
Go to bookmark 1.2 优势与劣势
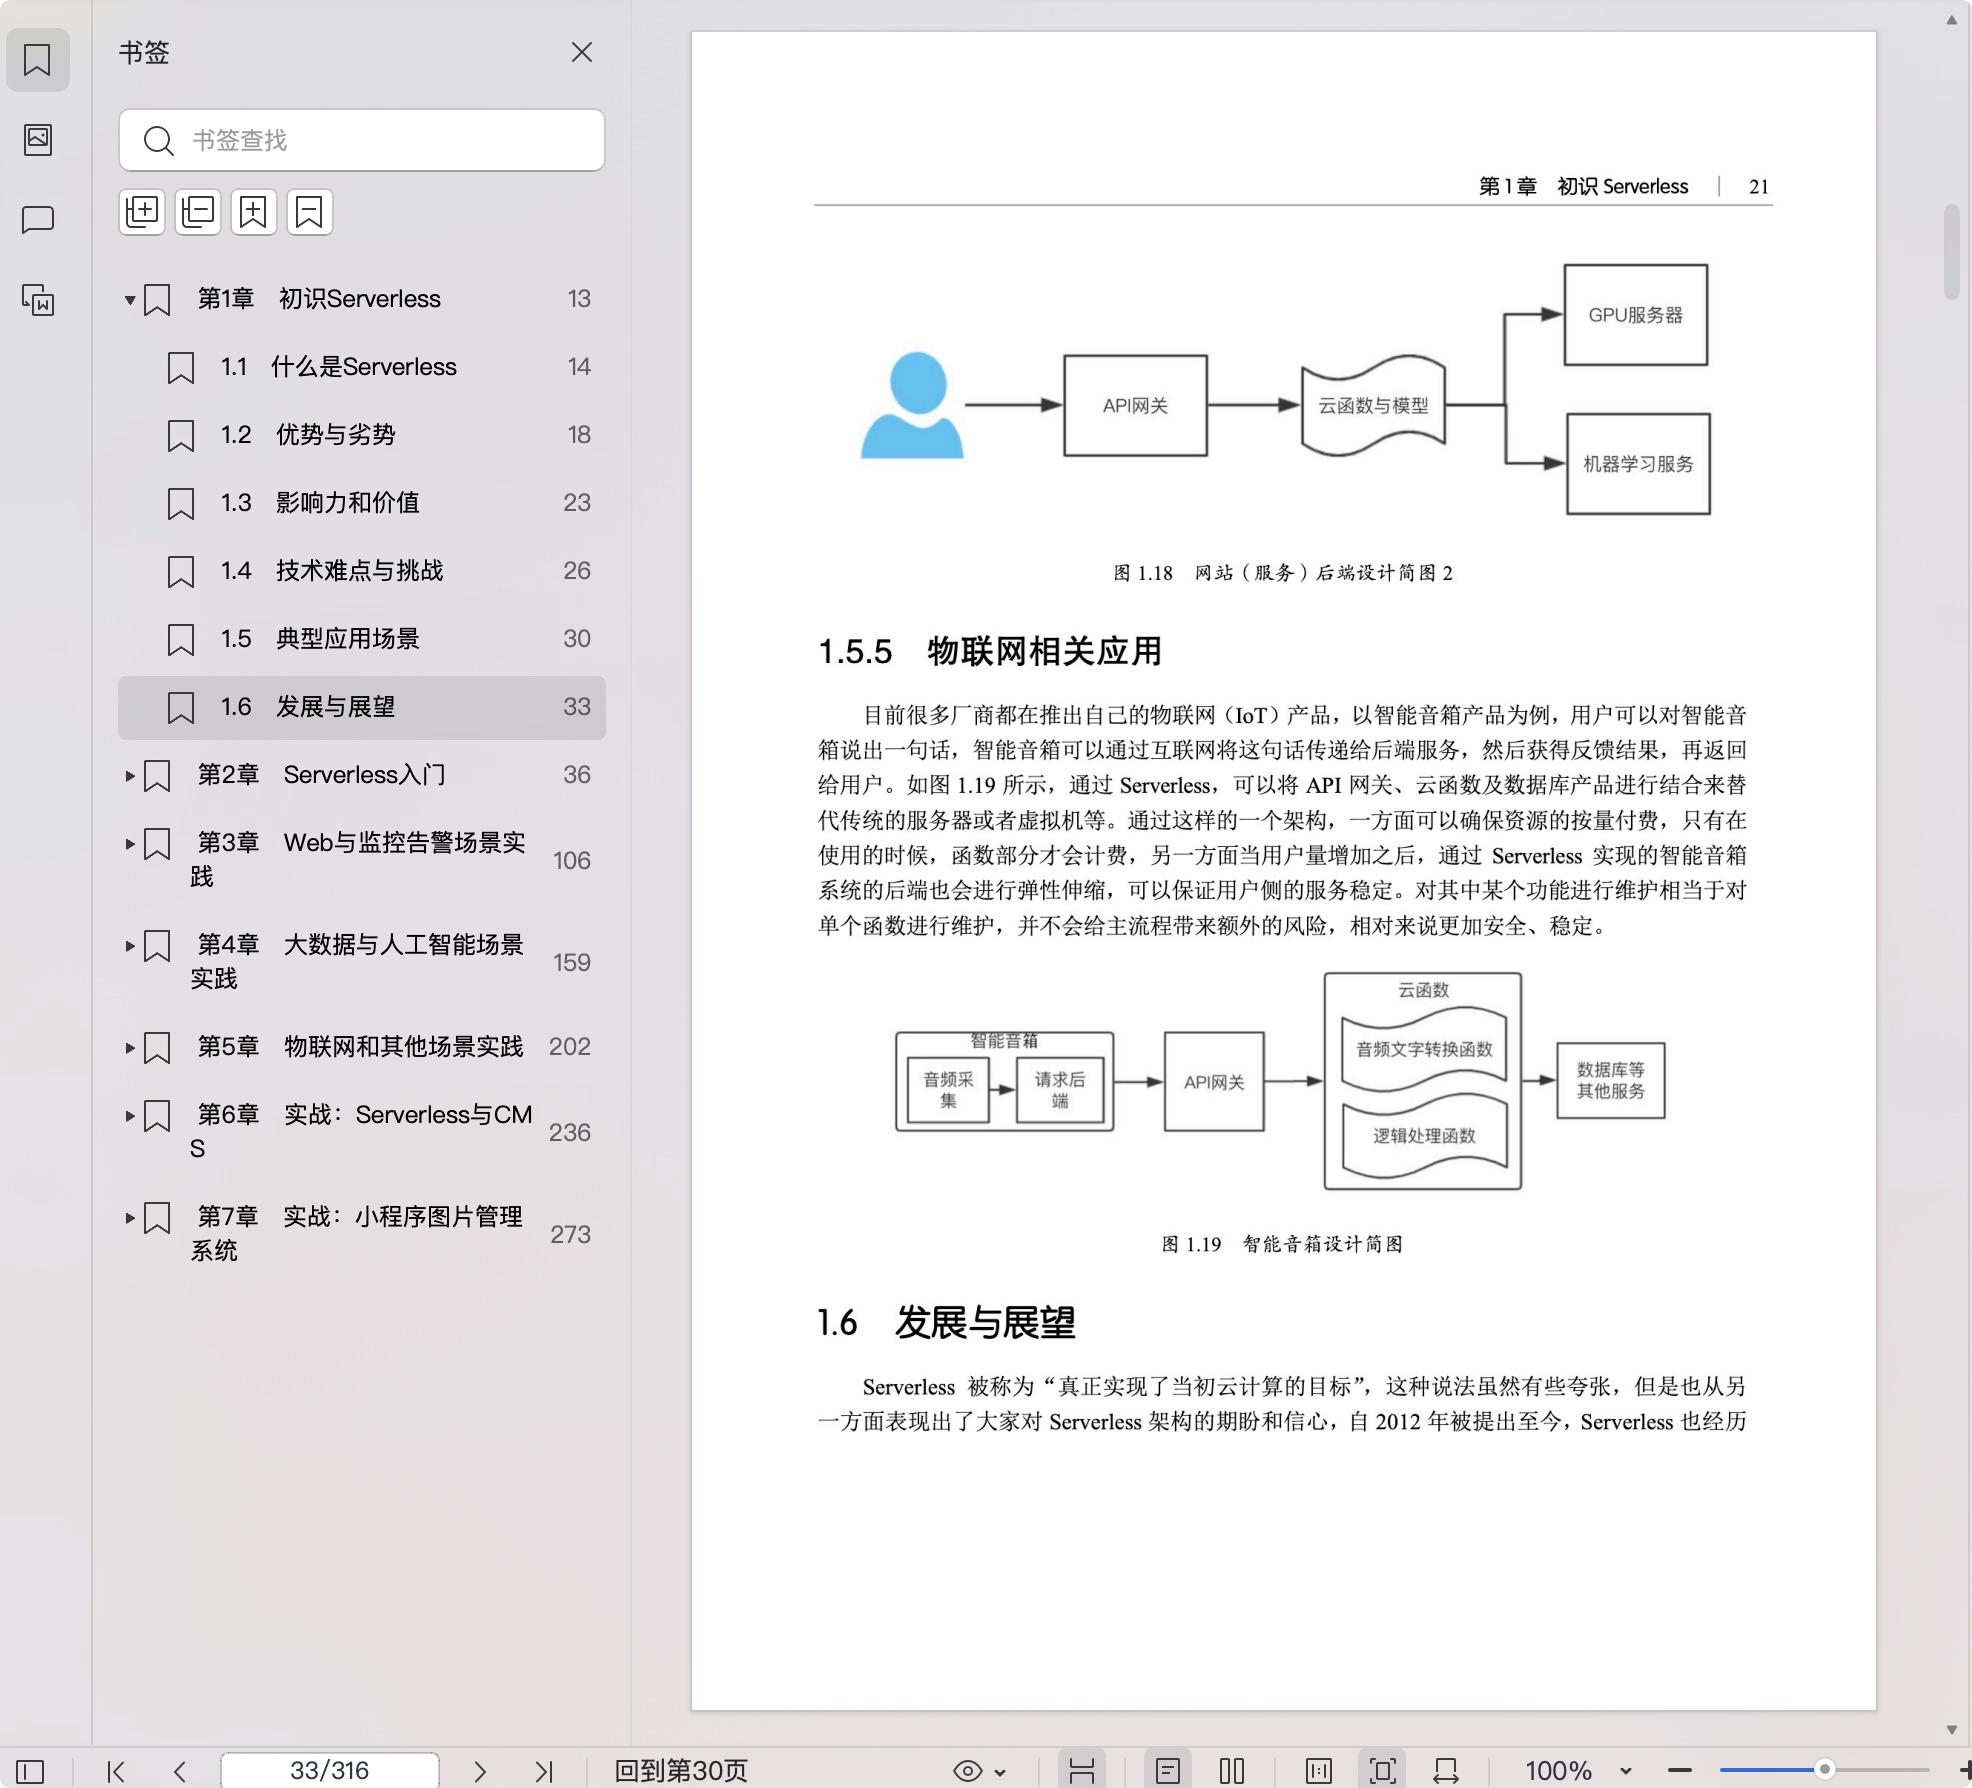pos(362,435)
